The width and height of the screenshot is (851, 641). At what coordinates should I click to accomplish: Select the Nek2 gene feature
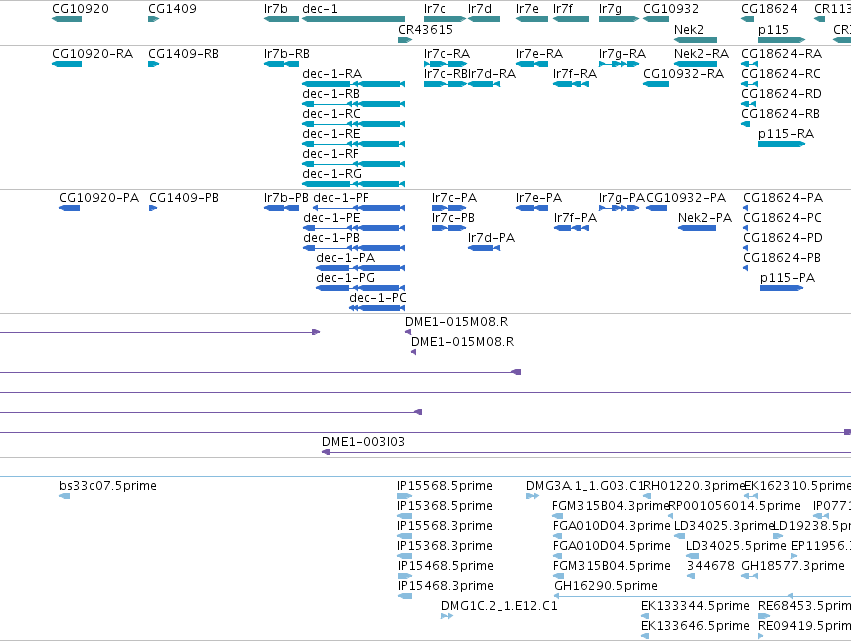(x=695, y=40)
